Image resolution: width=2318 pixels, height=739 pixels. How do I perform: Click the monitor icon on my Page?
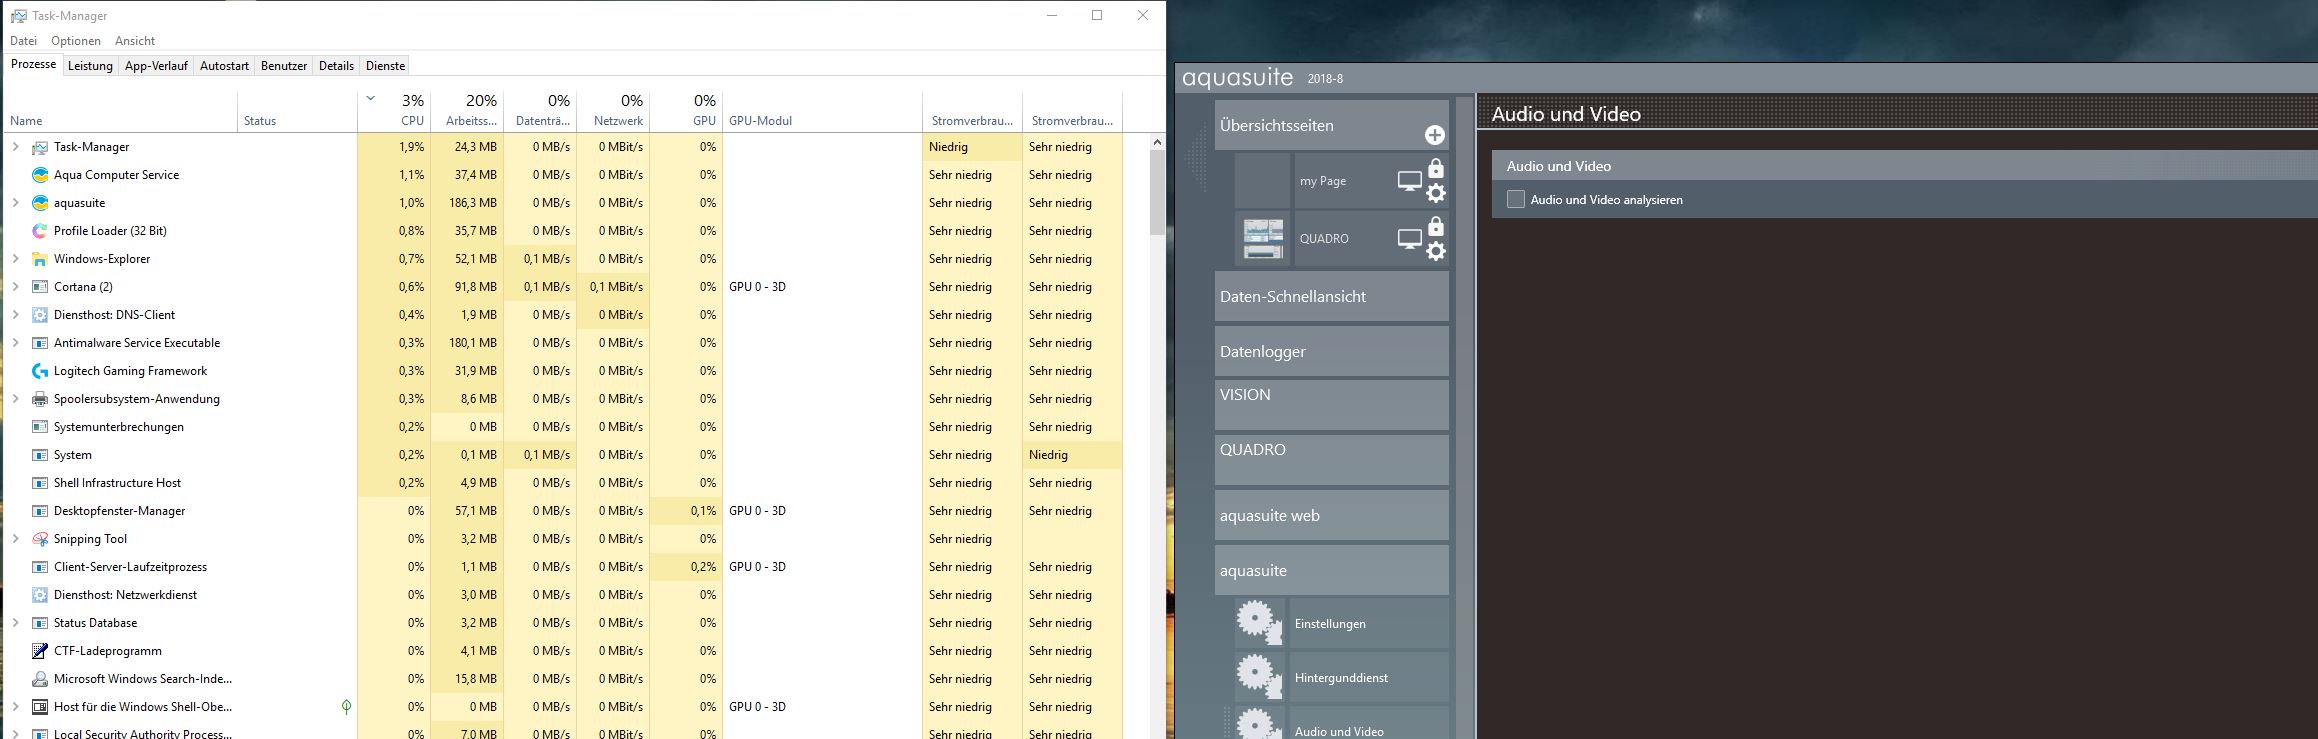click(x=1409, y=182)
